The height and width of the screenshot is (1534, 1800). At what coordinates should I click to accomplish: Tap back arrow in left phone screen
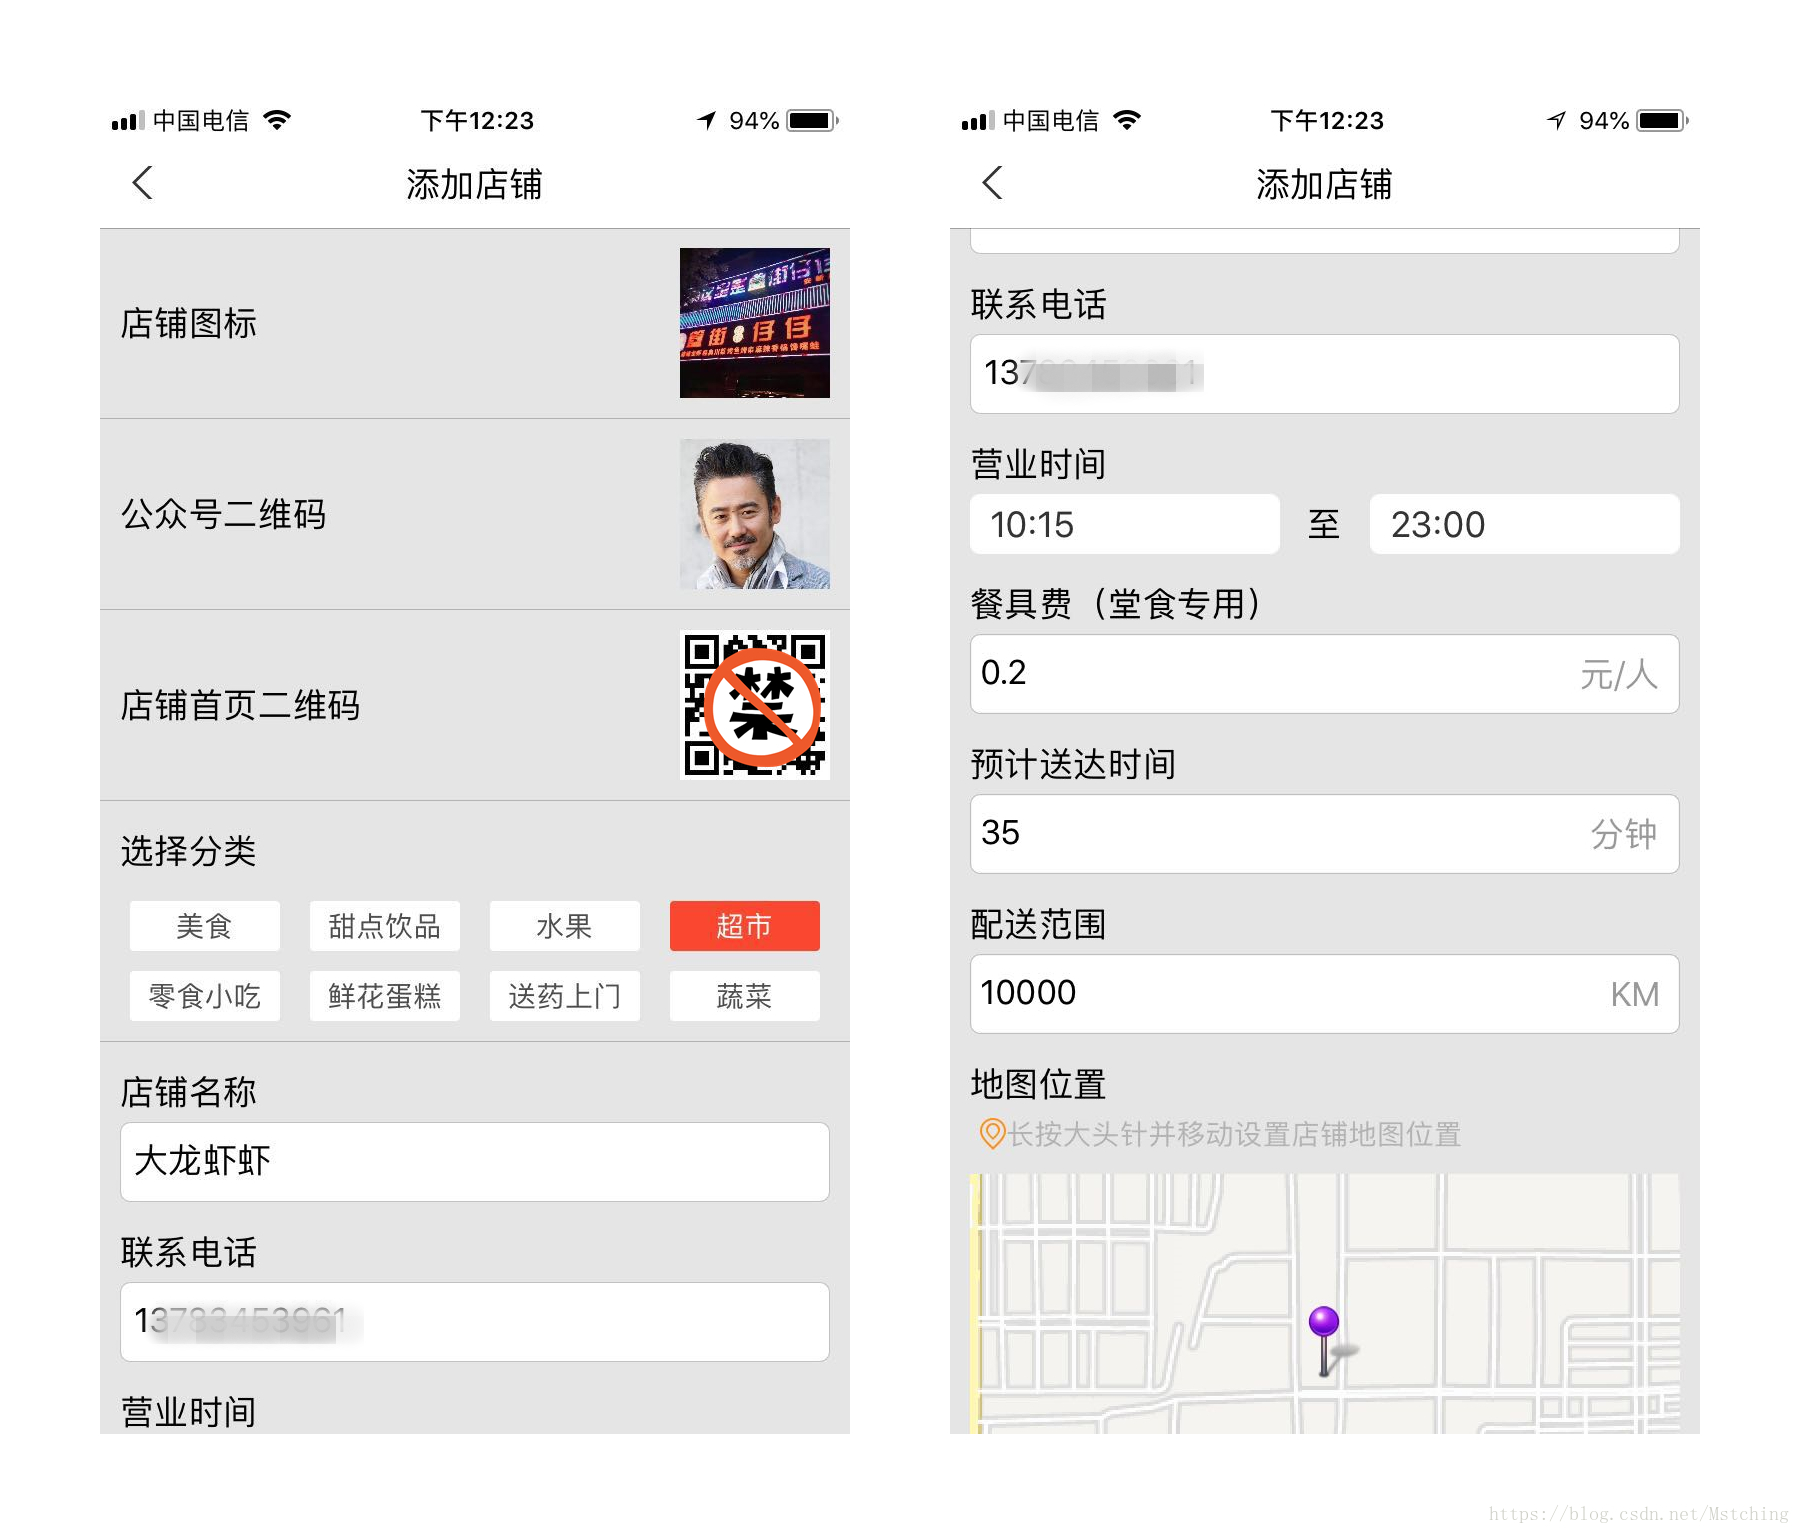click(x=143, y=183)
